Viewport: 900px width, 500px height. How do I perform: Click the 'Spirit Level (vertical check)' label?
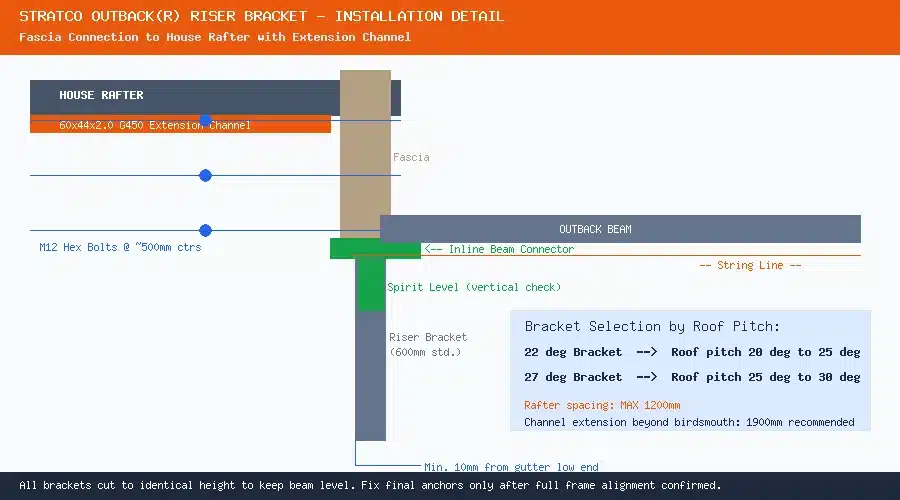(474, 287)
